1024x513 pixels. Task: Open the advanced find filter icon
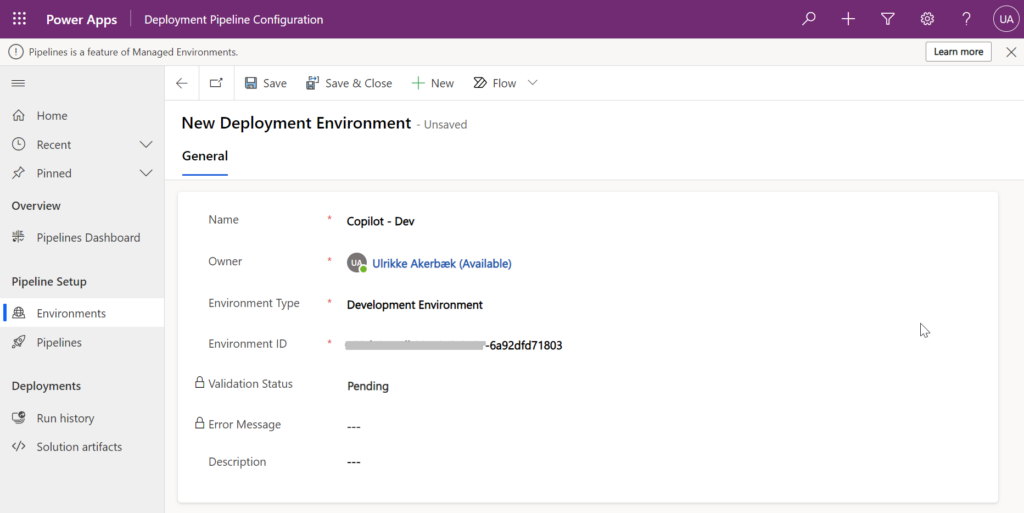[888, 19]
